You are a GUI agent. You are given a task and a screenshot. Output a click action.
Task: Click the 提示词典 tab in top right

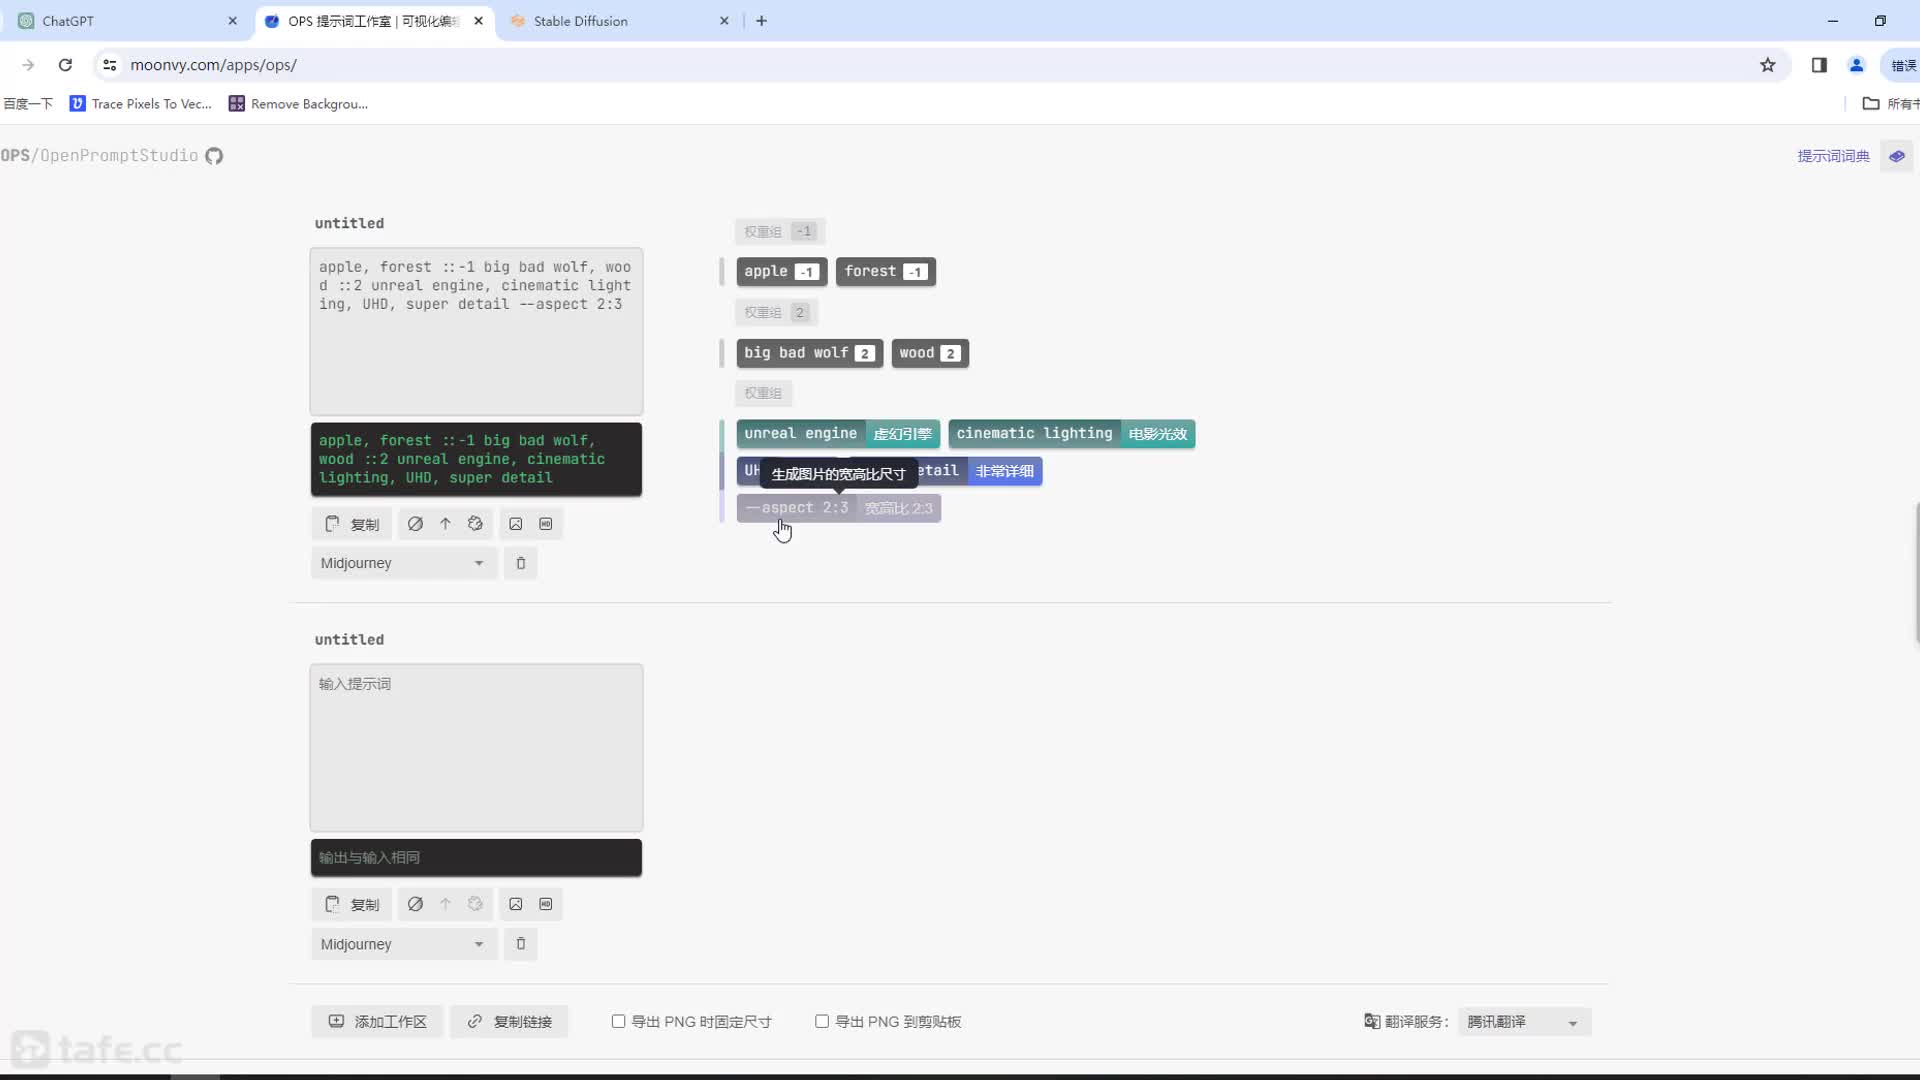(1834, 156)
